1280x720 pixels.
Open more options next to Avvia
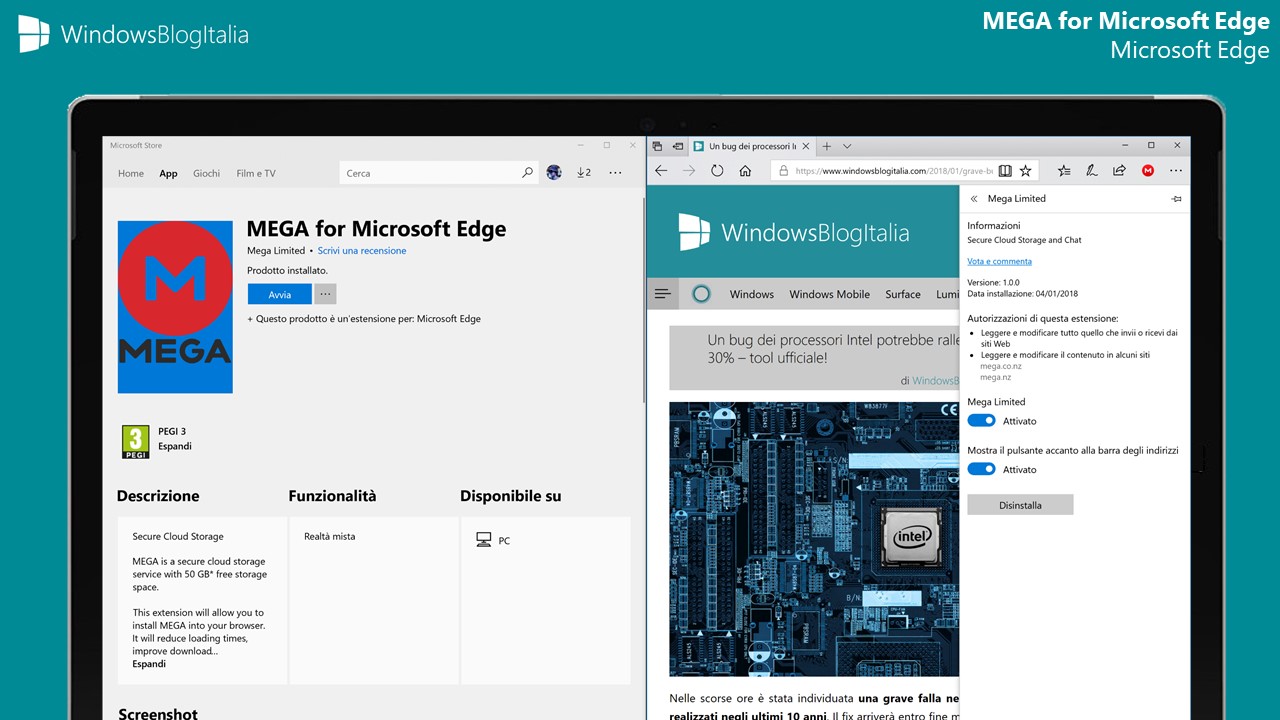coord(325,294)
